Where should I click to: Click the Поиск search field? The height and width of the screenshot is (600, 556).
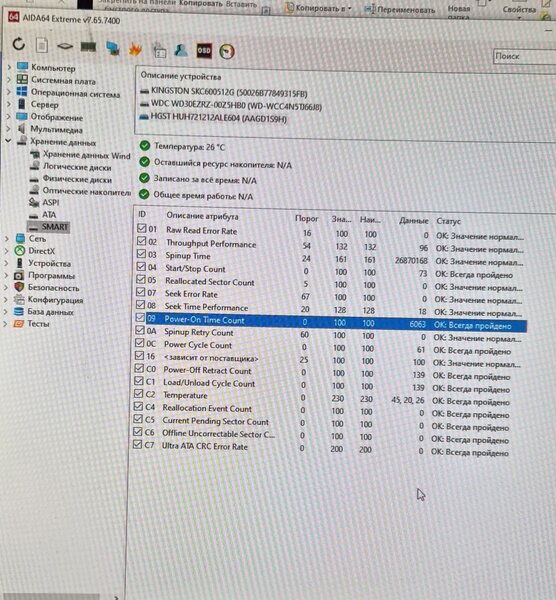coord(524,56)
